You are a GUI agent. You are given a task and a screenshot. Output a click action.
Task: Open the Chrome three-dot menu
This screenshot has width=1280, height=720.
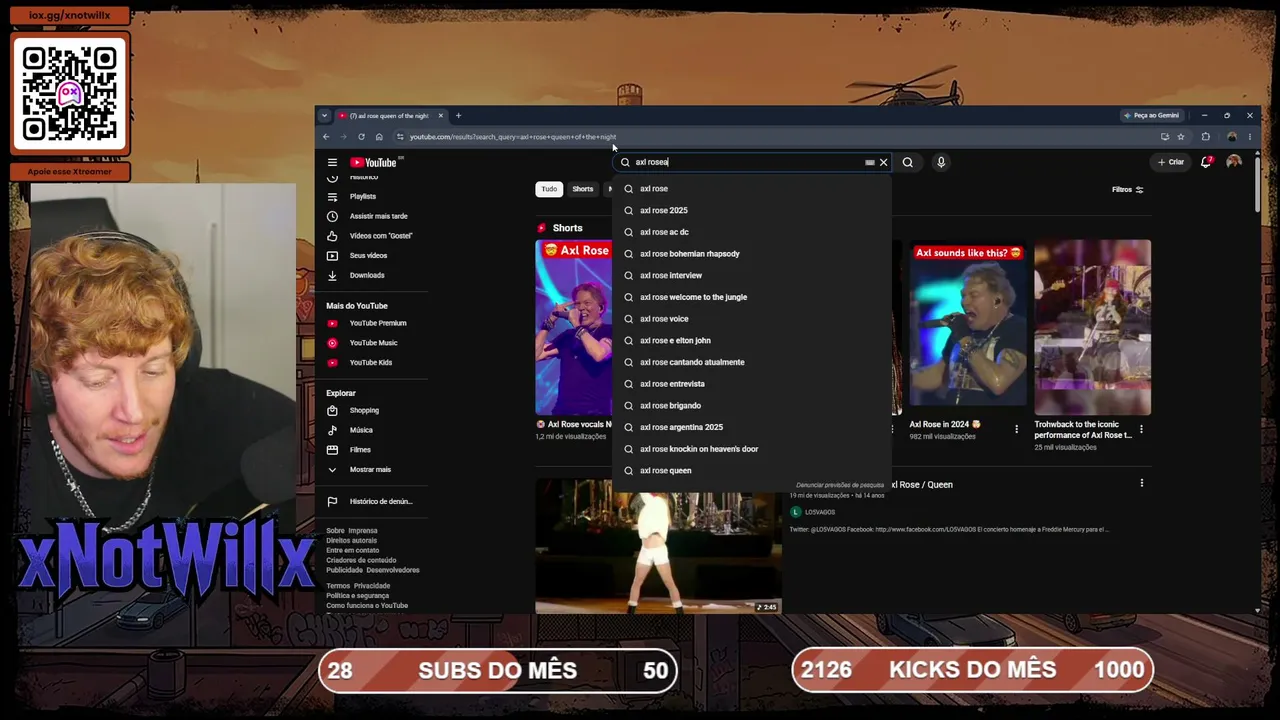1249,137
